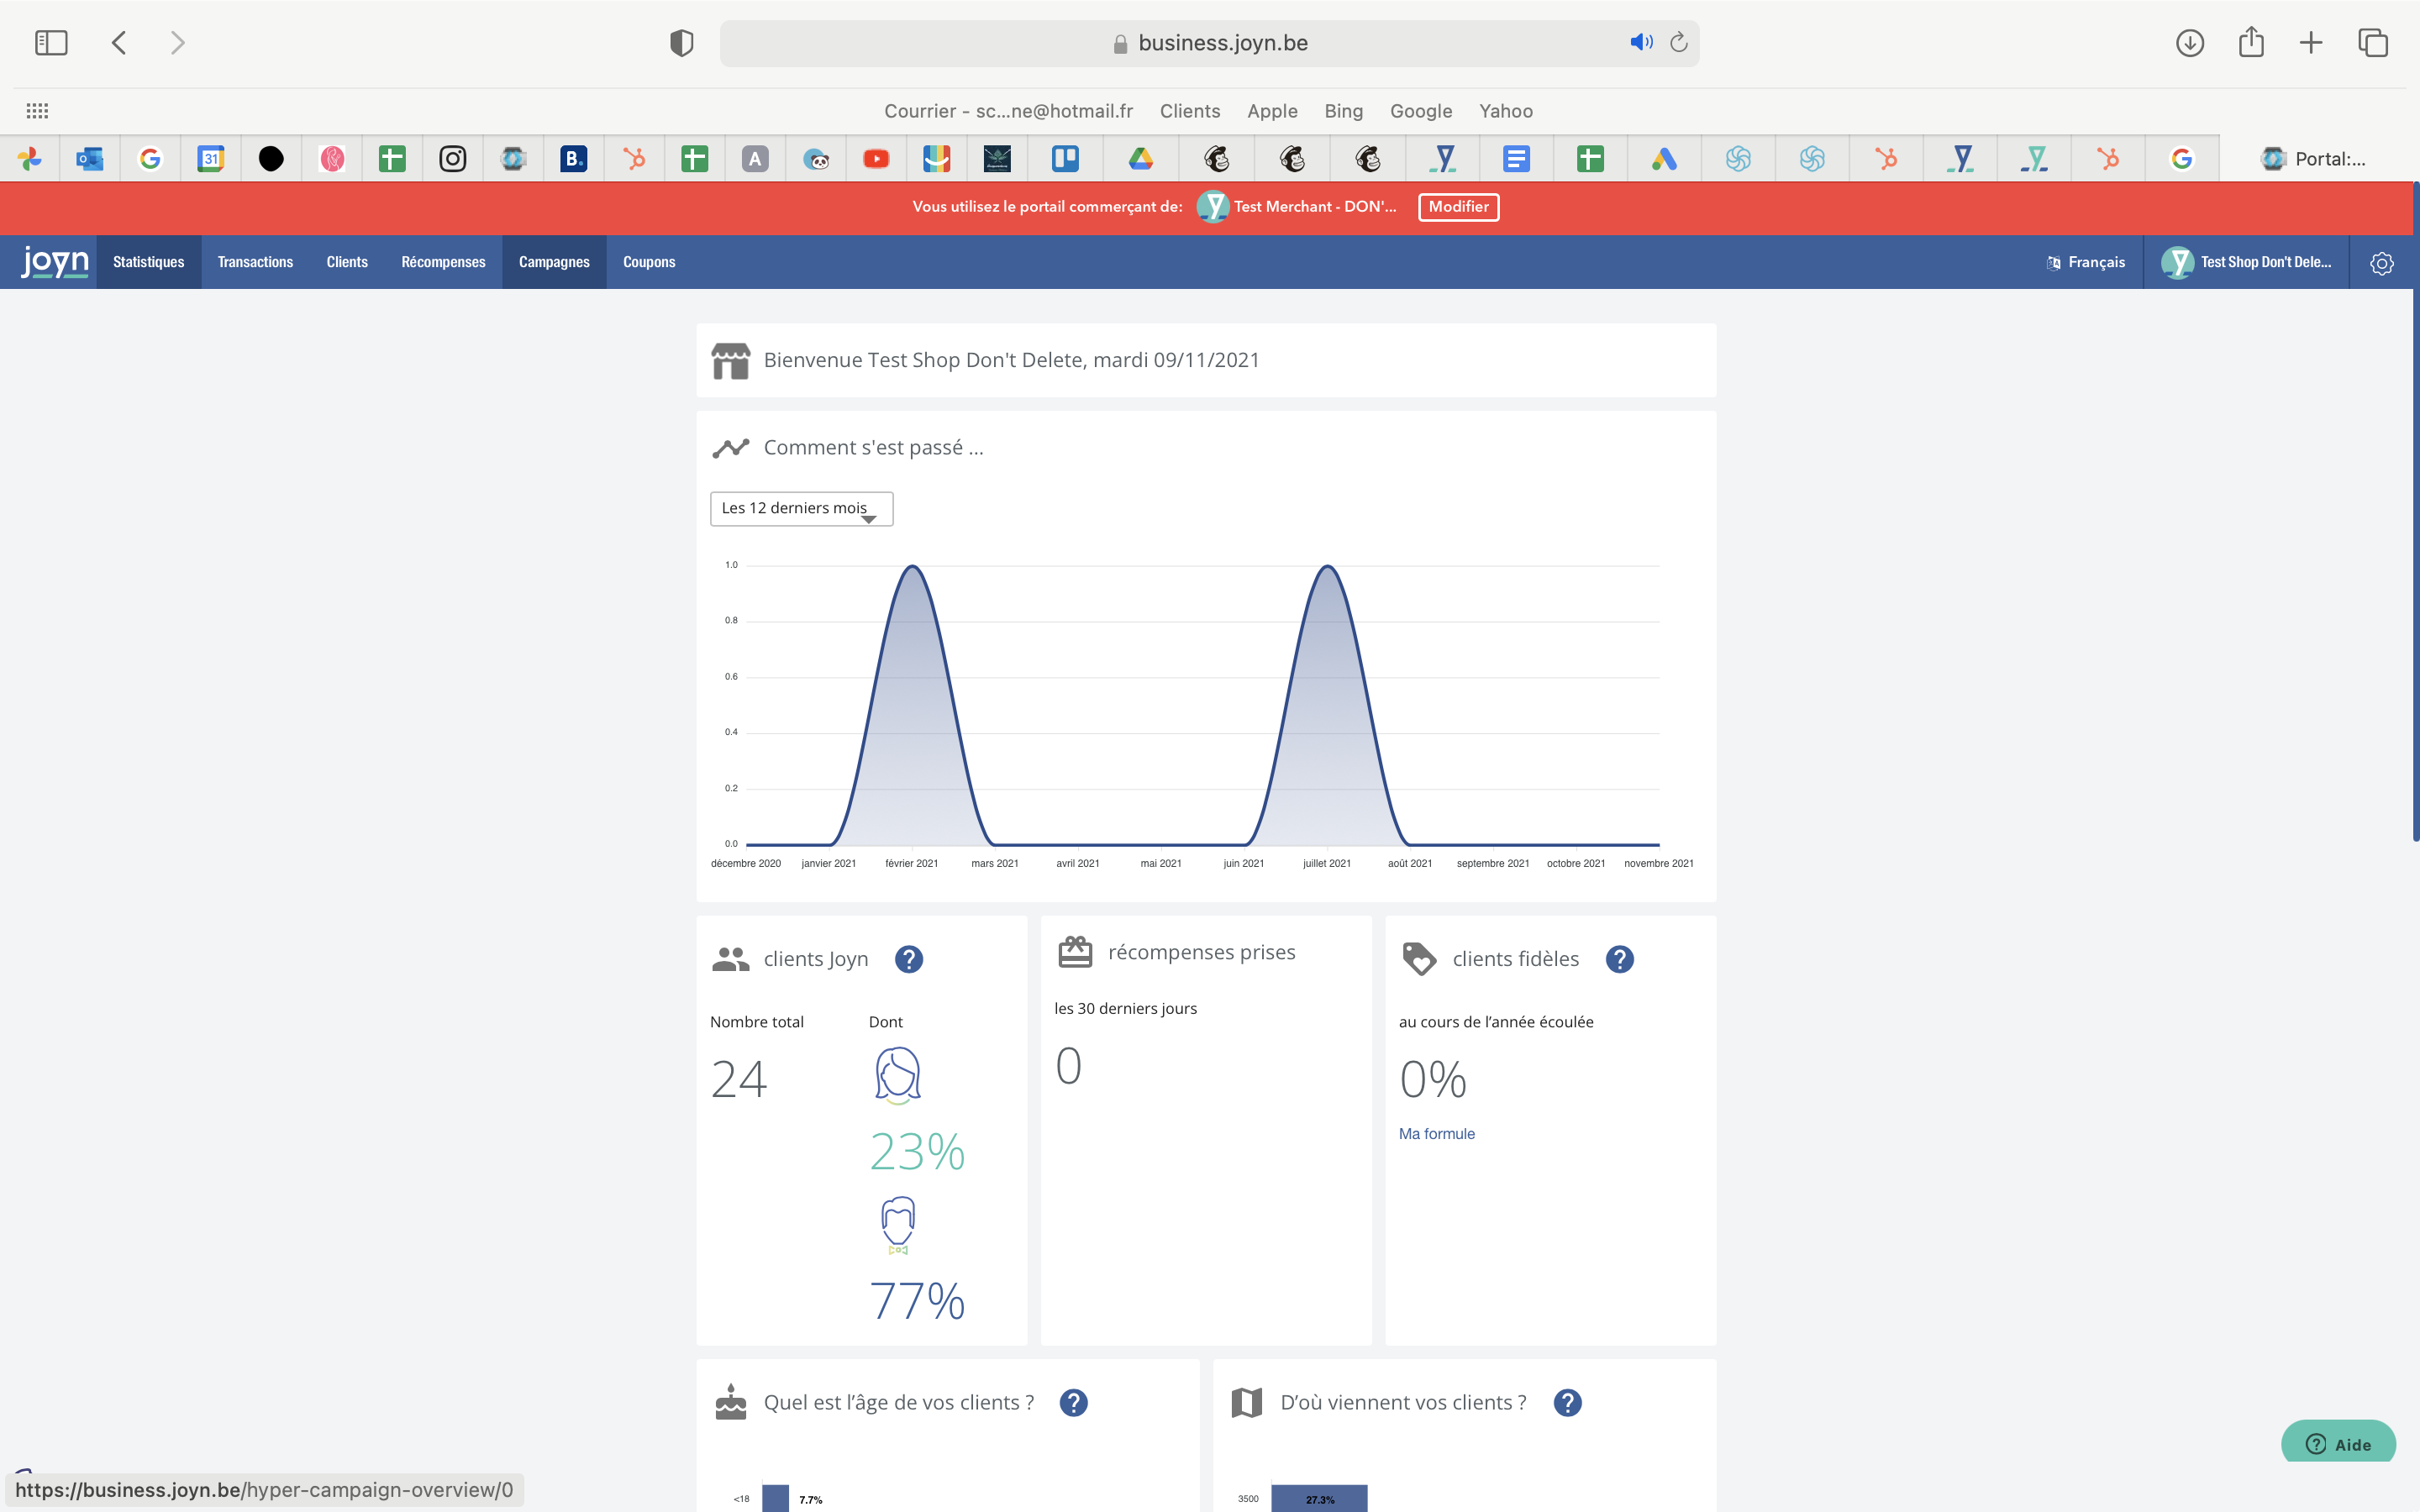Open Courrier hotmail favorite
Viewport: 2420px width, 1512px height.
[1008, 111]
